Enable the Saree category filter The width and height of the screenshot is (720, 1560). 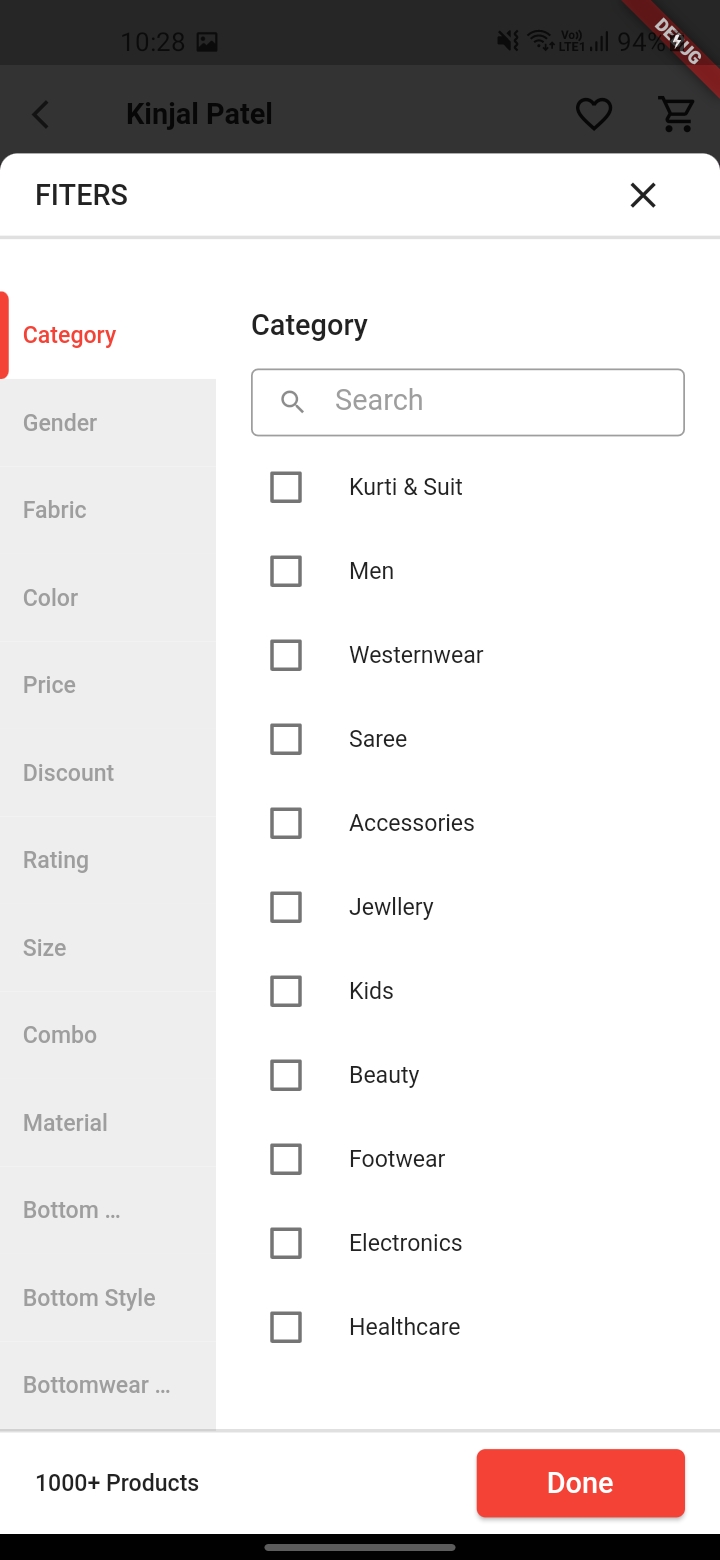click(x=286, y=739)
